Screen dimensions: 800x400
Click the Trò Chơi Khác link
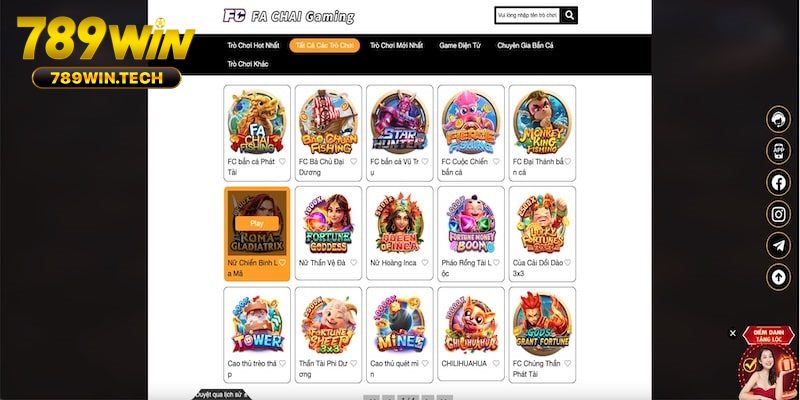point(247,64)
